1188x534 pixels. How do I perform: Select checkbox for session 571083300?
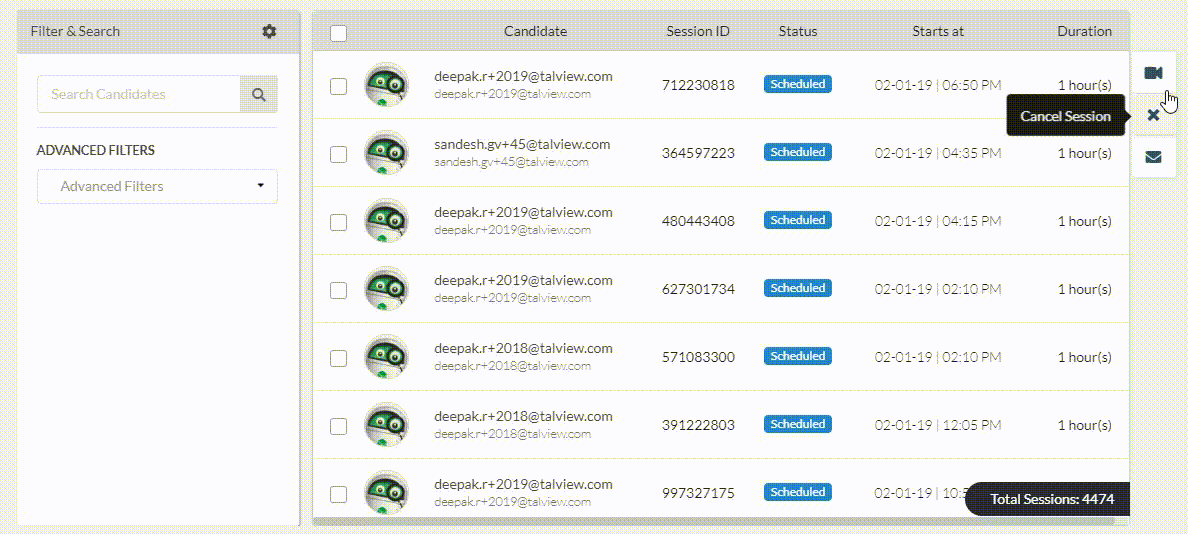(339, 358)
